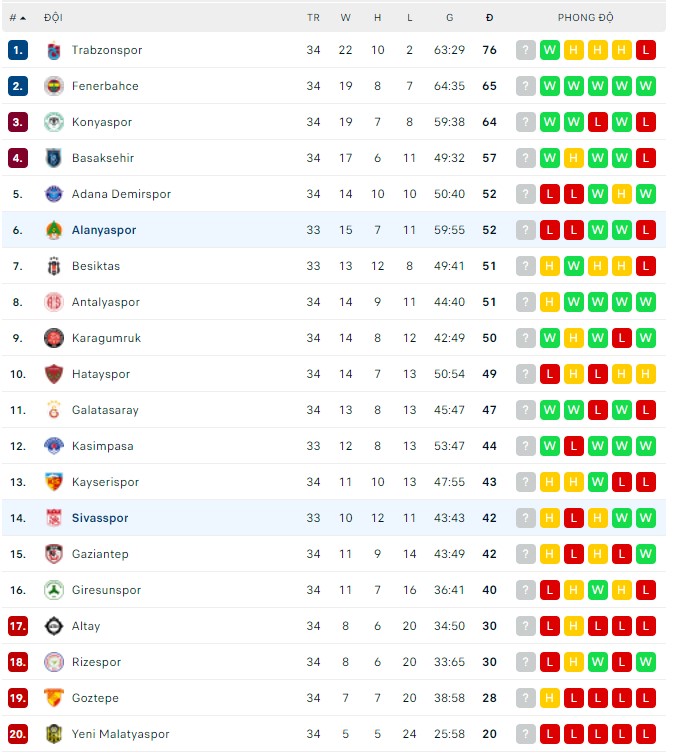The image size is (673, 753).
Task: Click the PHONG ĐỘ form column header
Action: pyautogui.click(x=585, y=18)
